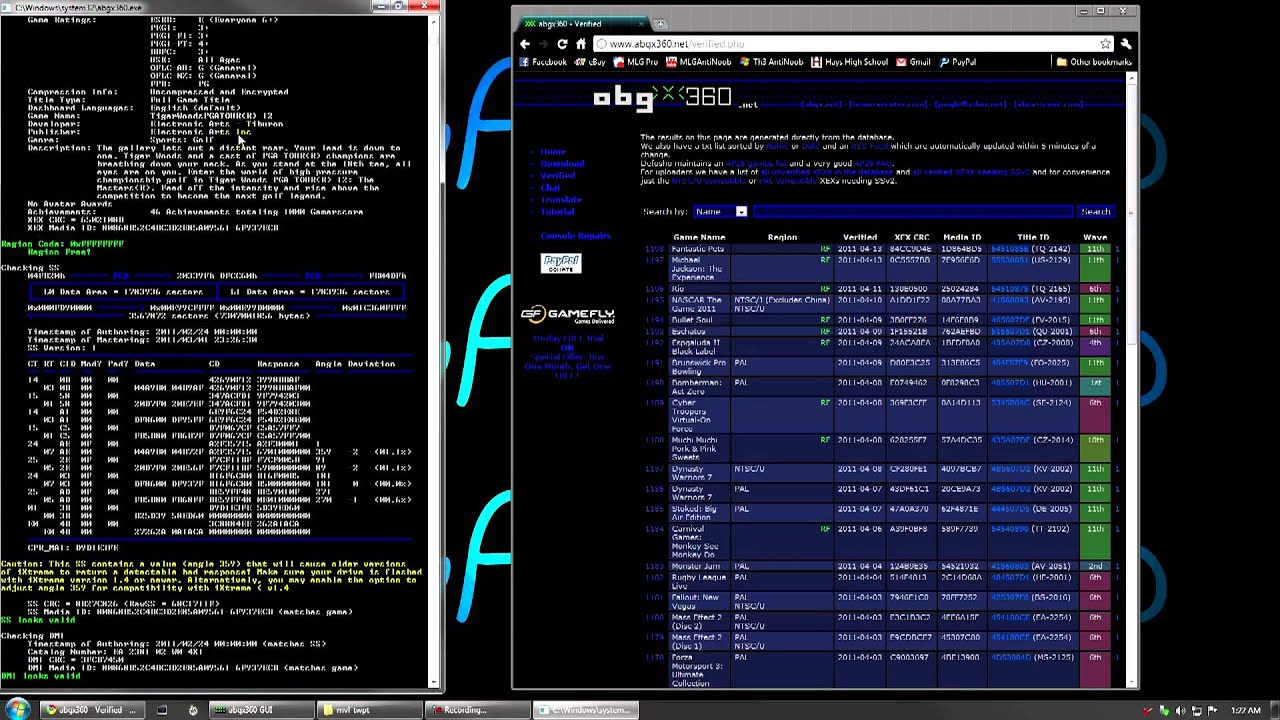1280x720 pixels.
Task: Click the Fantastic Pets game row name
Action: pos(697,249)
